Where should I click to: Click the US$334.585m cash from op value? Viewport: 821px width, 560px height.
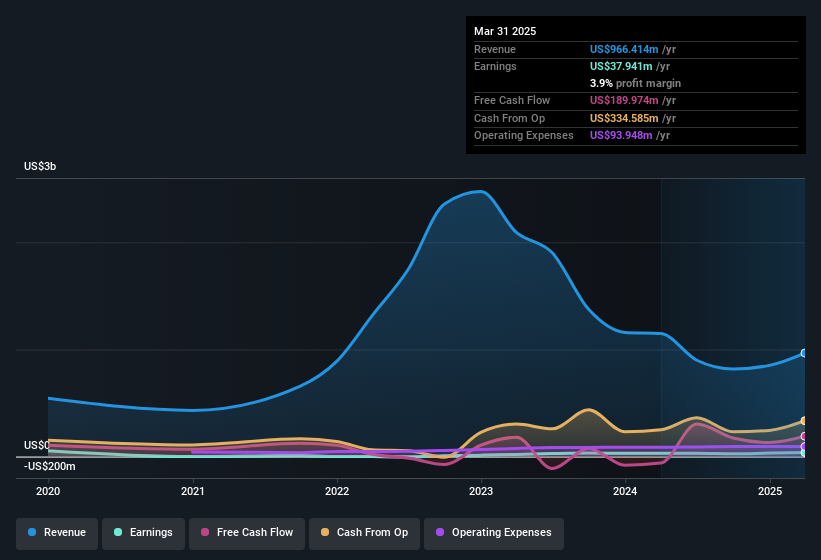(624, 118)
